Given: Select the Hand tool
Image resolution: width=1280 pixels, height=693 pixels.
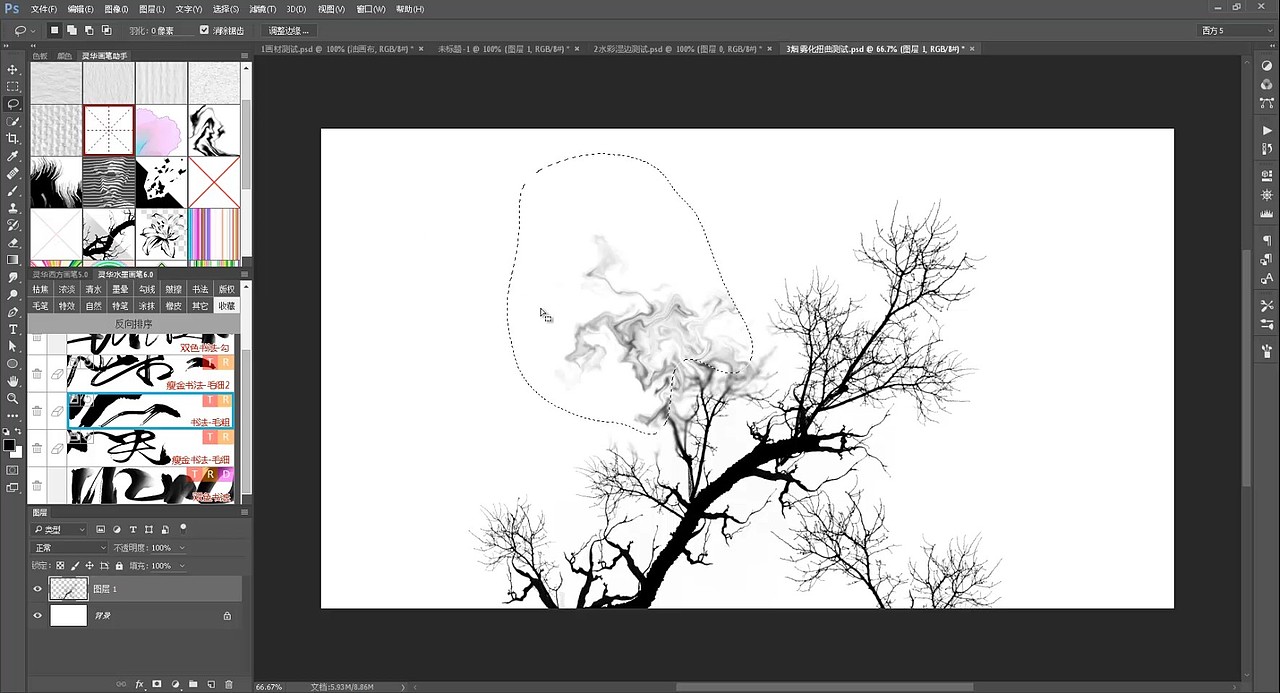Looking at the screenshot, I should (x=13, y=381).
